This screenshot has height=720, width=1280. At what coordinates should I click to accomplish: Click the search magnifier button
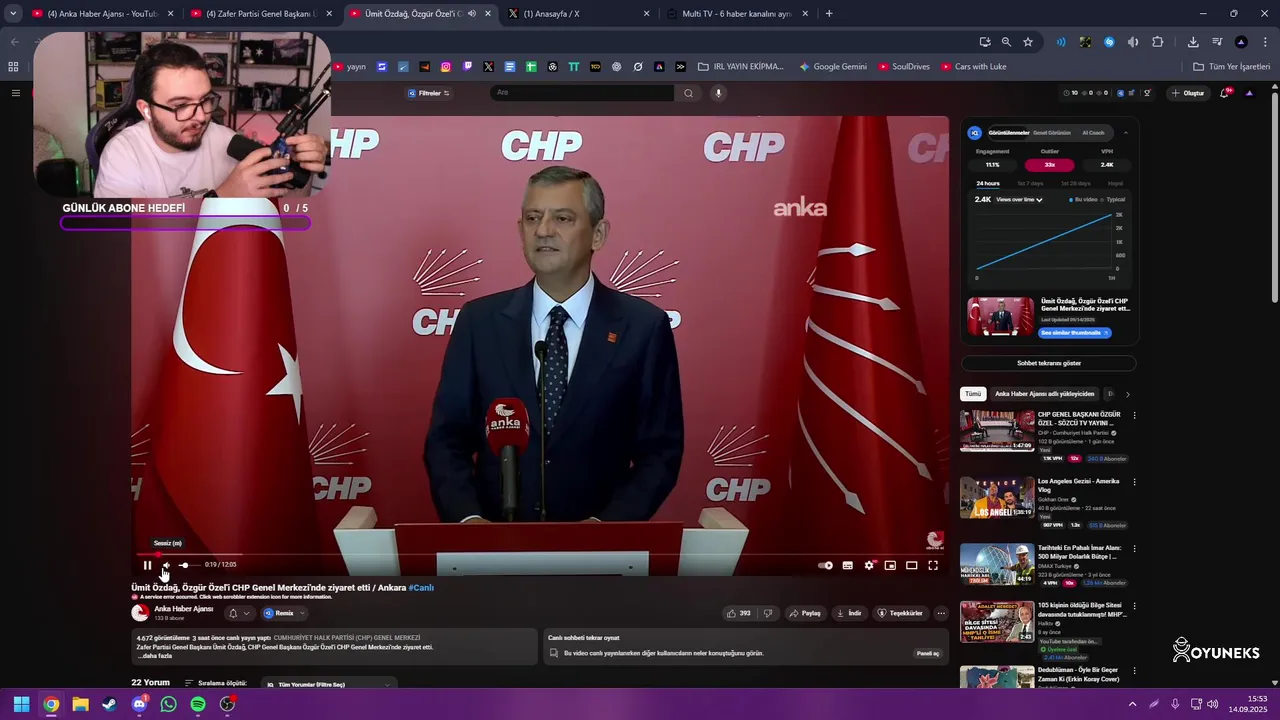click(688, 93)
